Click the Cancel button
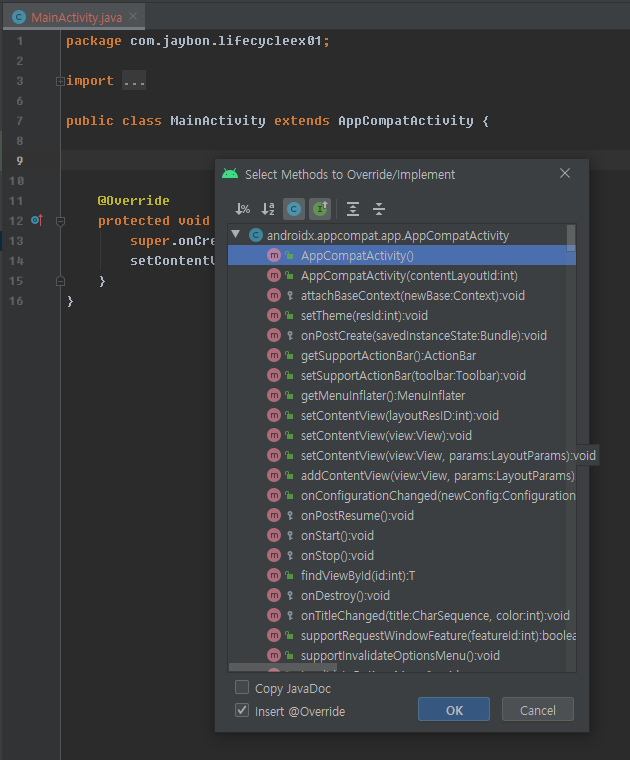 (537, 710)
